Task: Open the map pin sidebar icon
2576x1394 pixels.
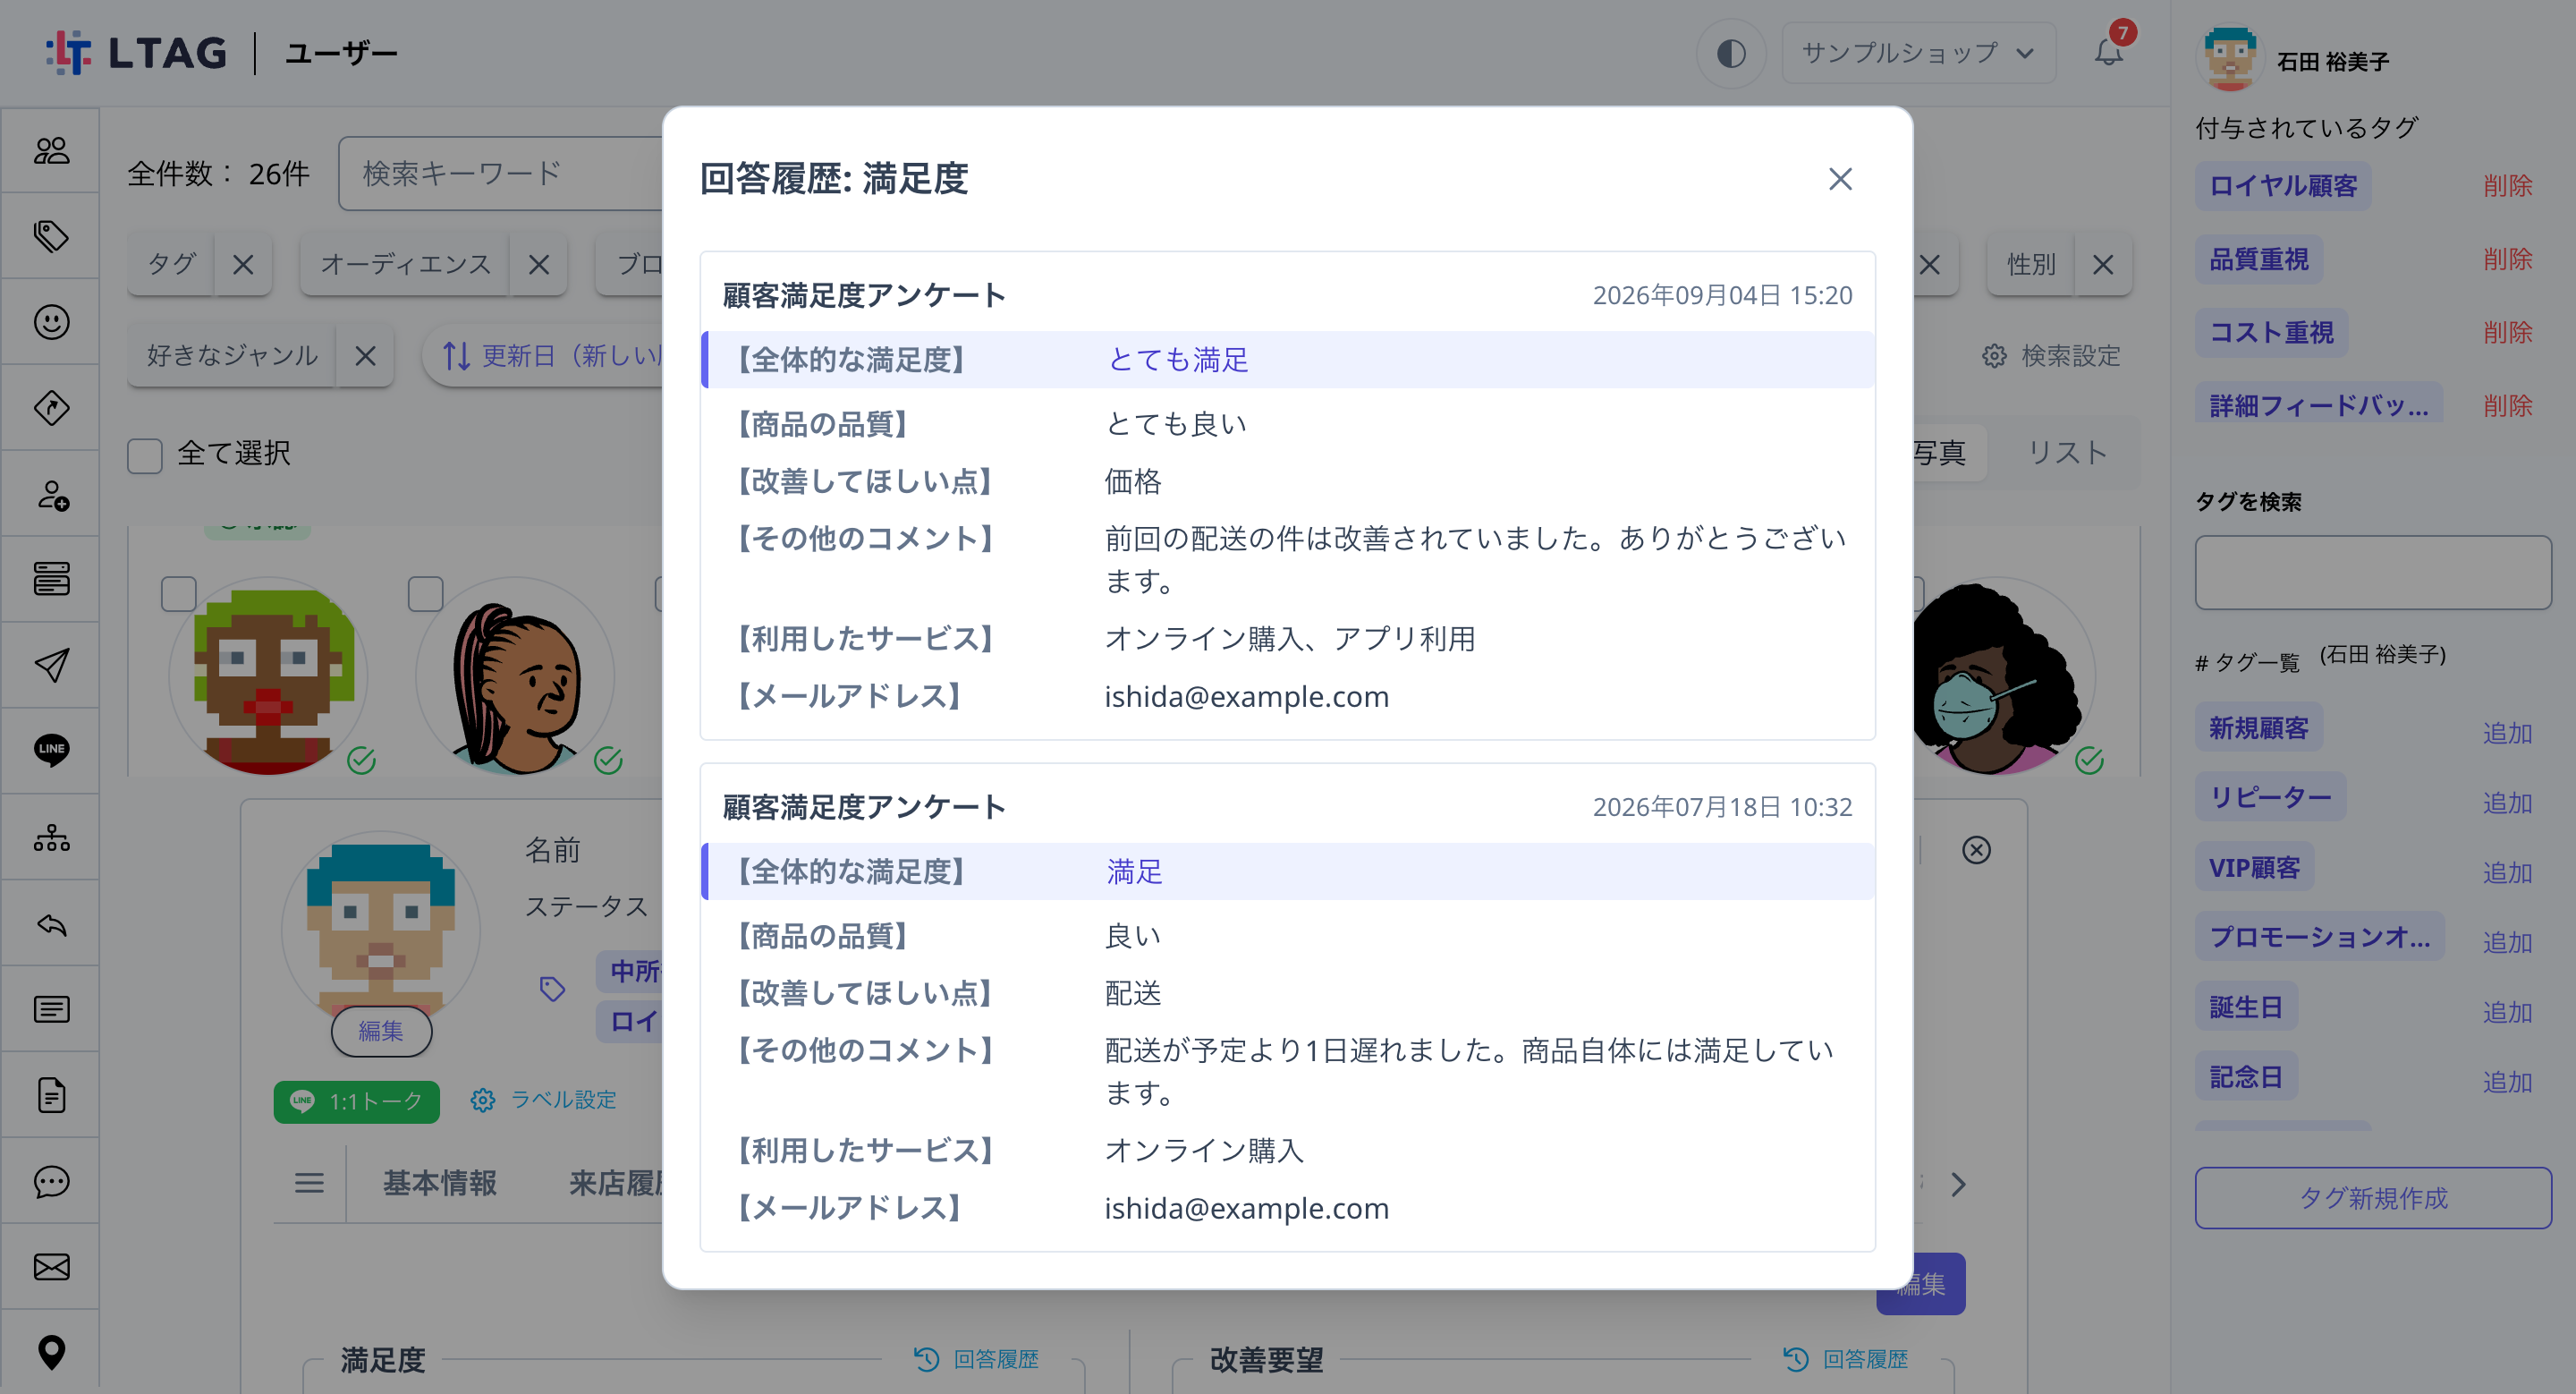Action: pyautogui.click(x=51, y=1352)
